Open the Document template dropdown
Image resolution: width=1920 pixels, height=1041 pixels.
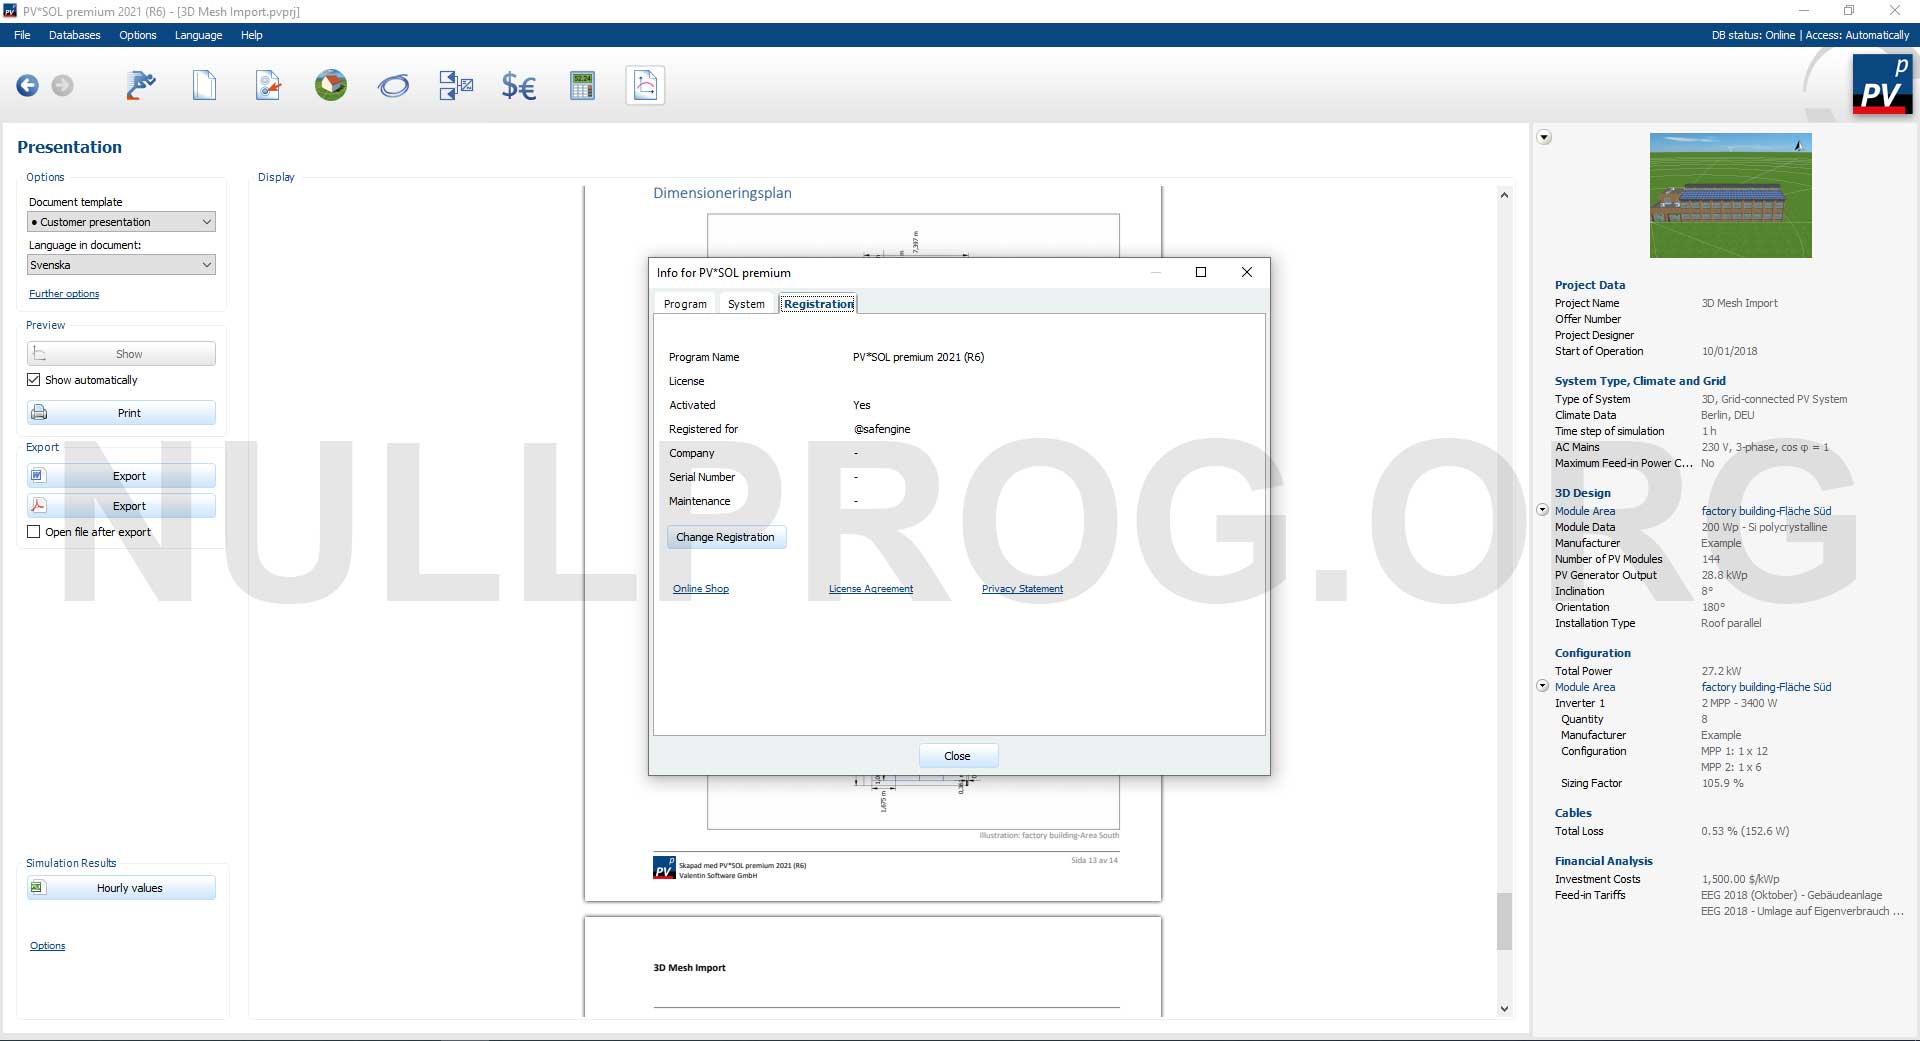point(122,222)
